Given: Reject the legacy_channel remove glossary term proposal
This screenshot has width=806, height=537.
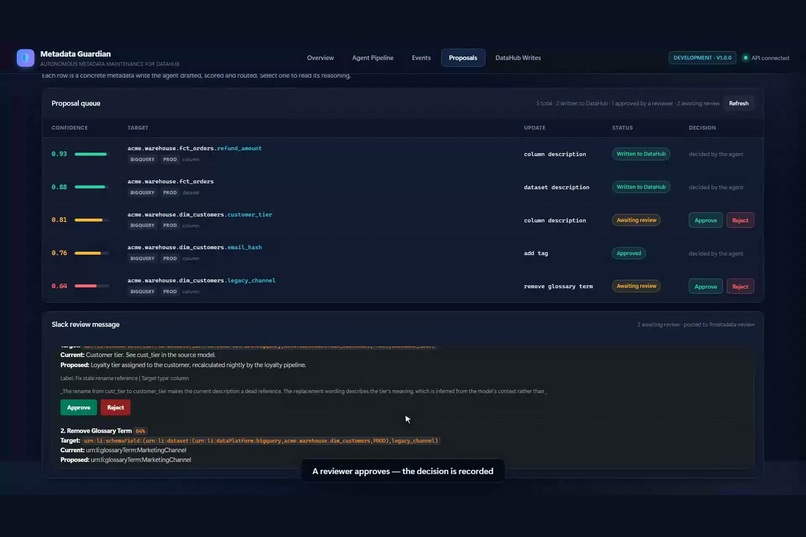Looking at the screenshot, I should (740, 287).
